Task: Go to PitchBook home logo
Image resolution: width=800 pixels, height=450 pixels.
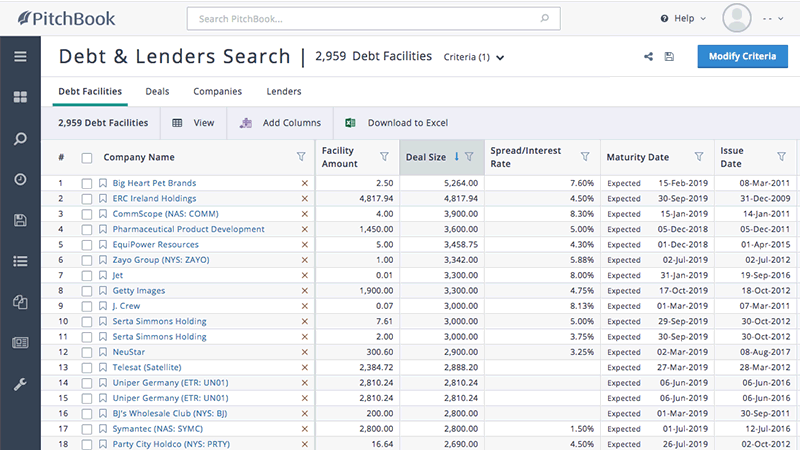Action: [x=67, y=19]
